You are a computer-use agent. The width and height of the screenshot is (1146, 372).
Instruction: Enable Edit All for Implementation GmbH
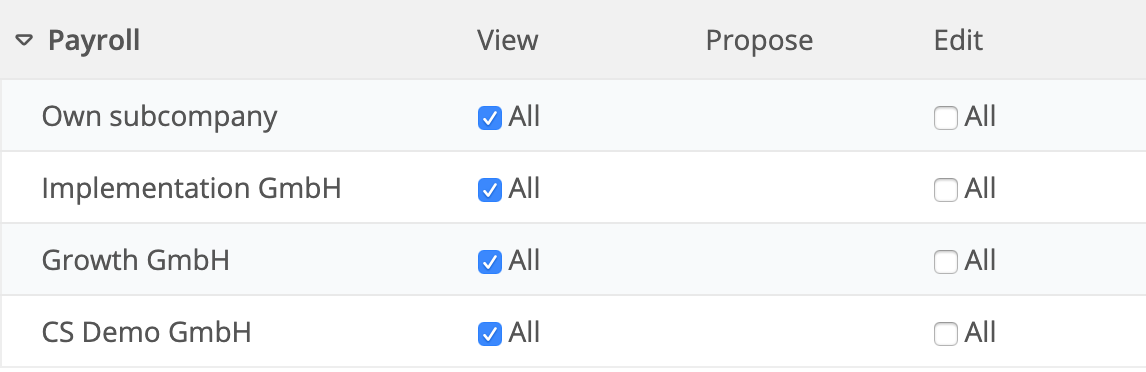[x=946, y=190]
